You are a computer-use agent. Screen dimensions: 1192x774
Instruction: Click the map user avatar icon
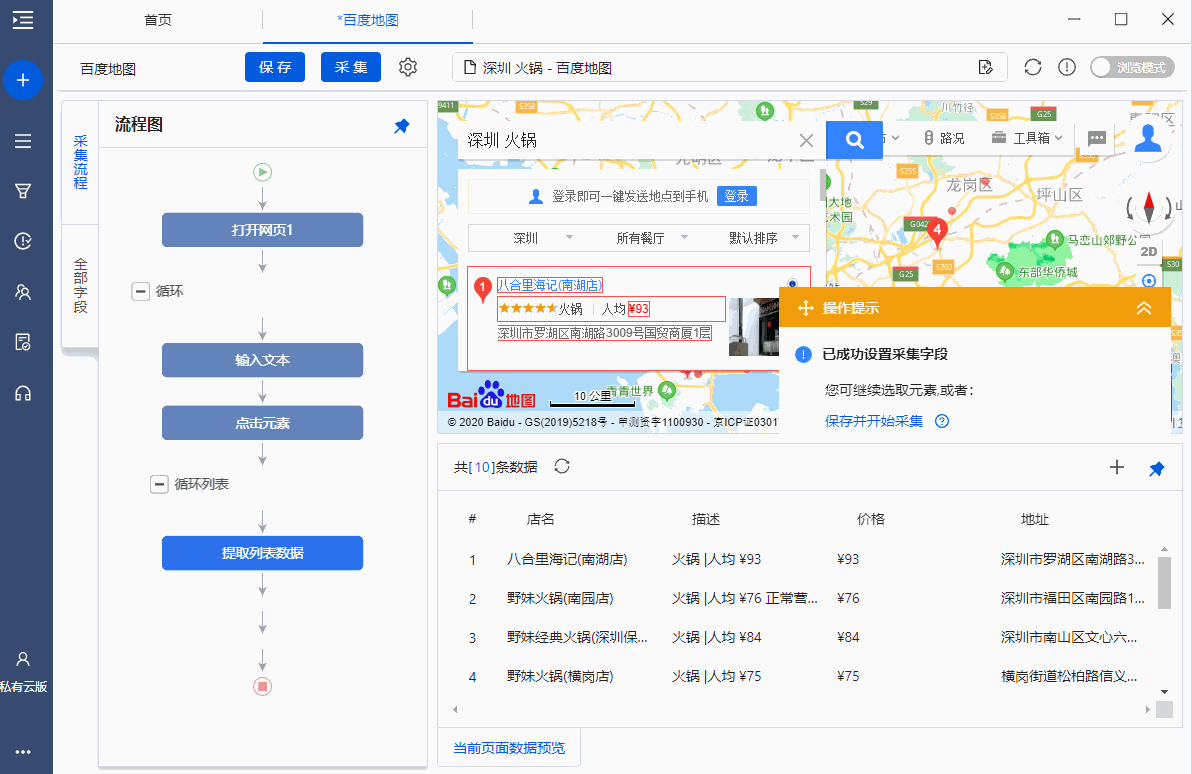(1148, 138)
